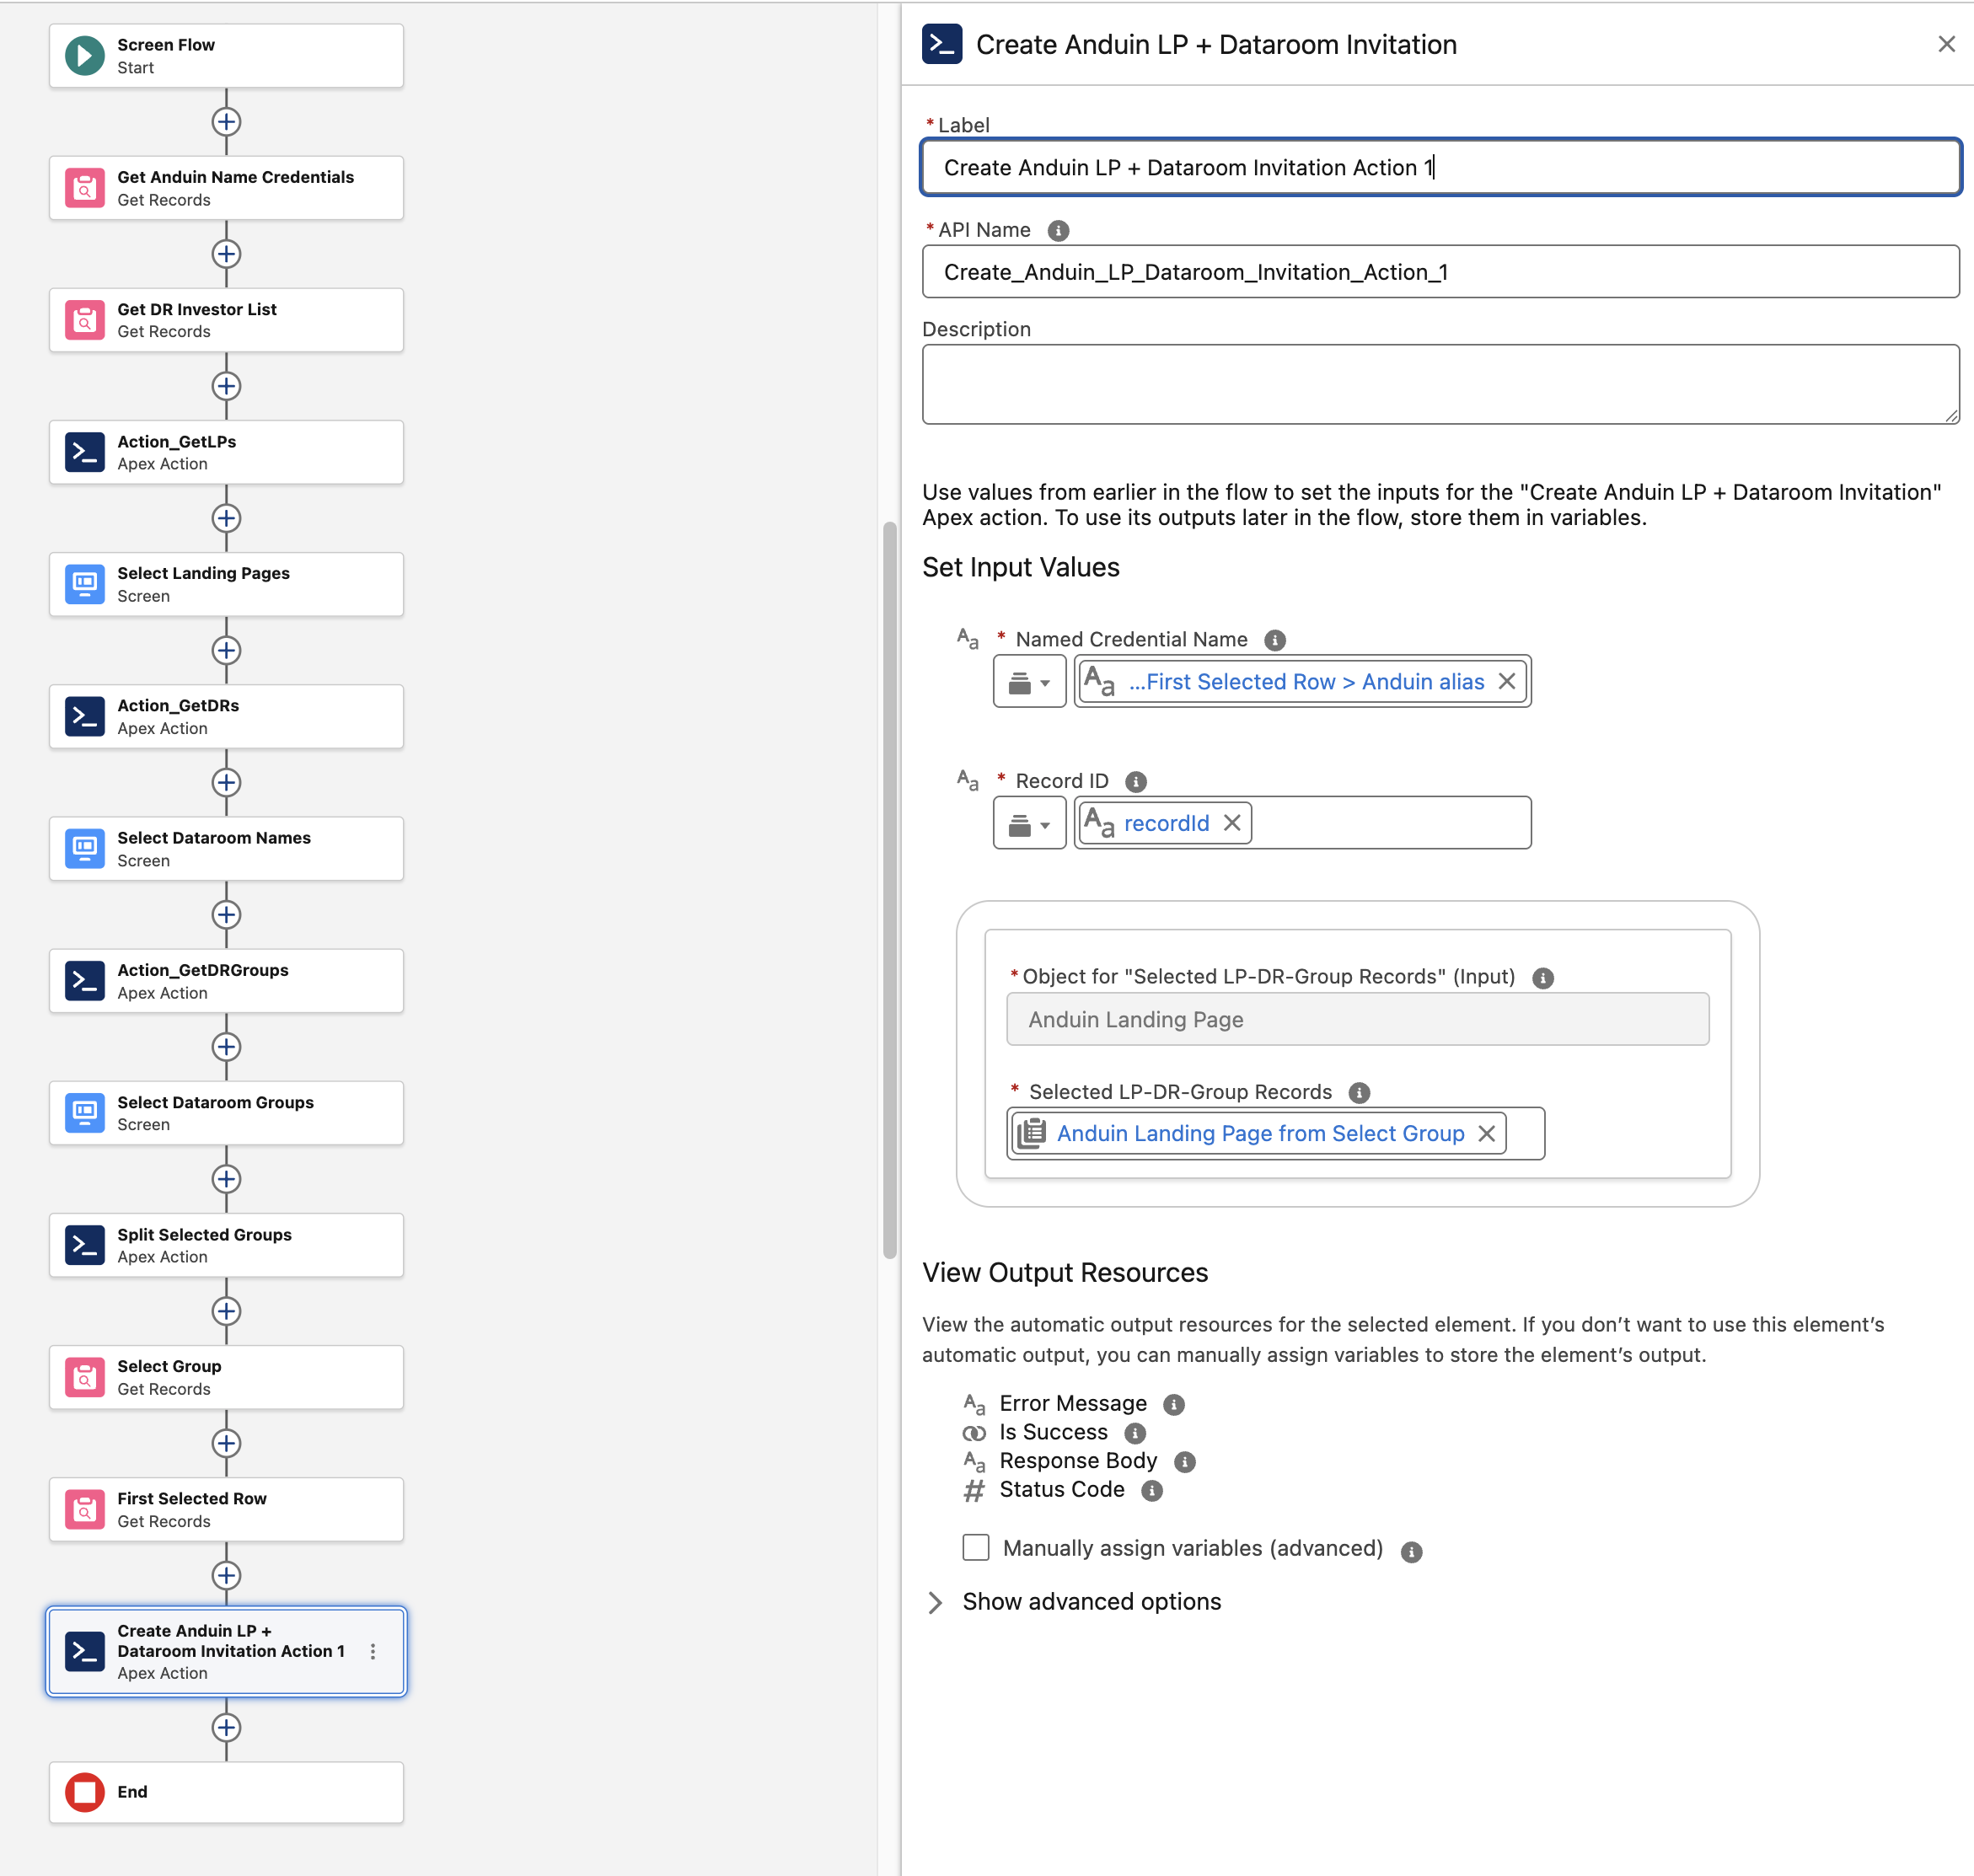Enable Manually assign variables (advanced) checkbox

point(975,1547)
